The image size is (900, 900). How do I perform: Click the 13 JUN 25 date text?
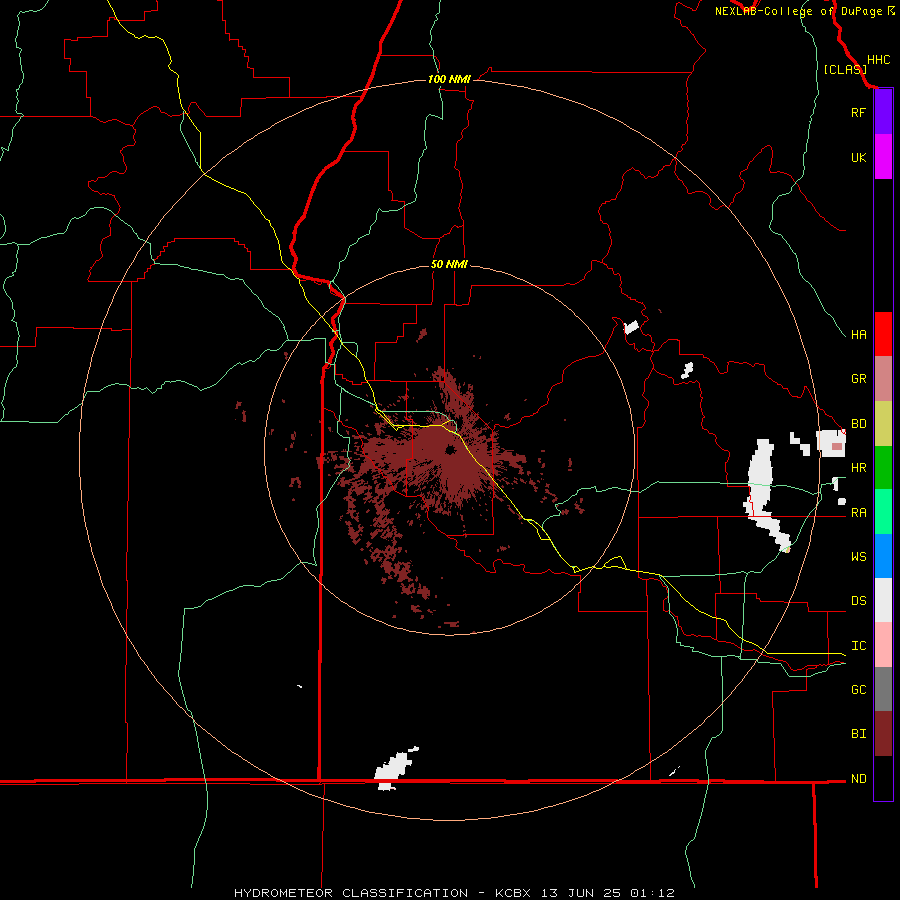583,893
